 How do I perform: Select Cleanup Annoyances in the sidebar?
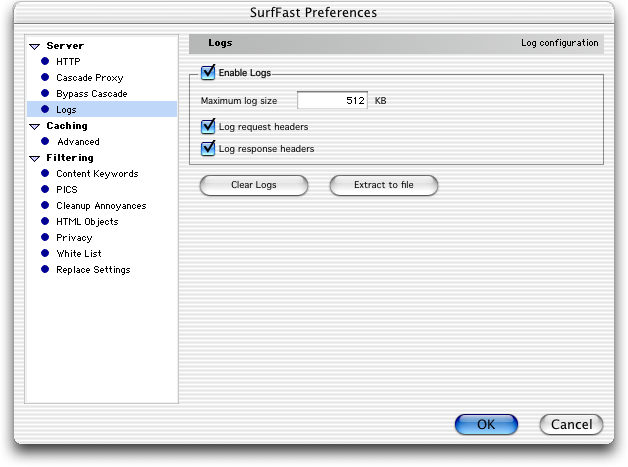101,205
